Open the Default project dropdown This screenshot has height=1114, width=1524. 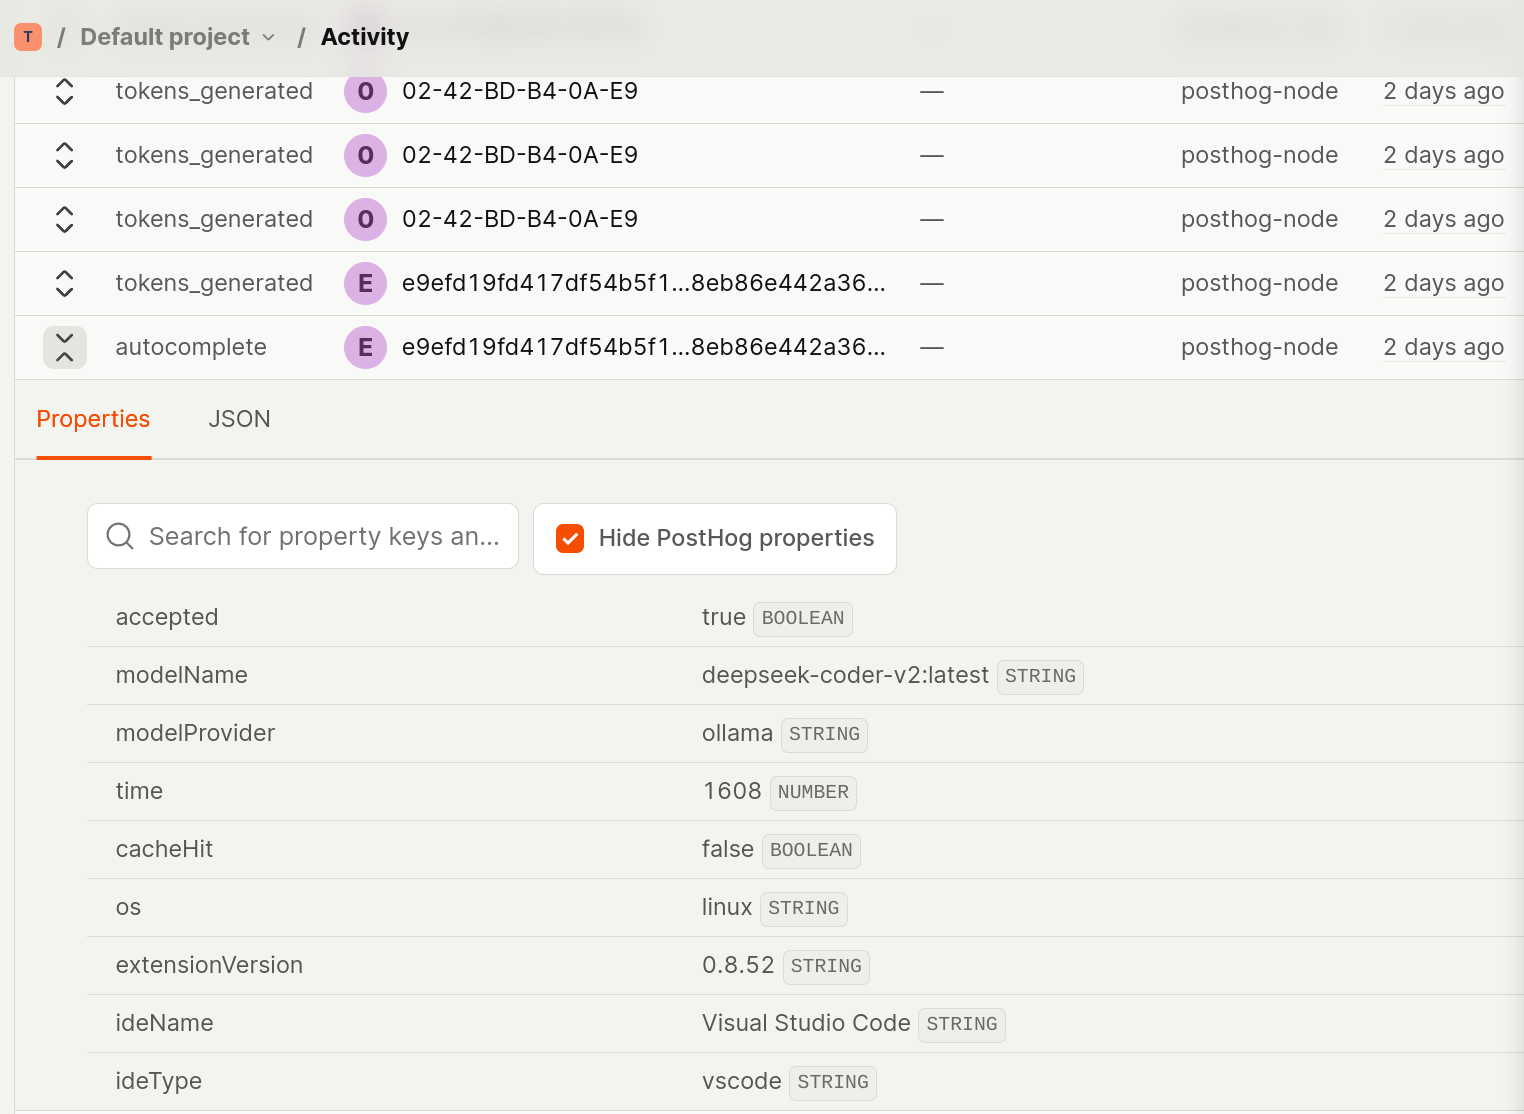[177, 37]
